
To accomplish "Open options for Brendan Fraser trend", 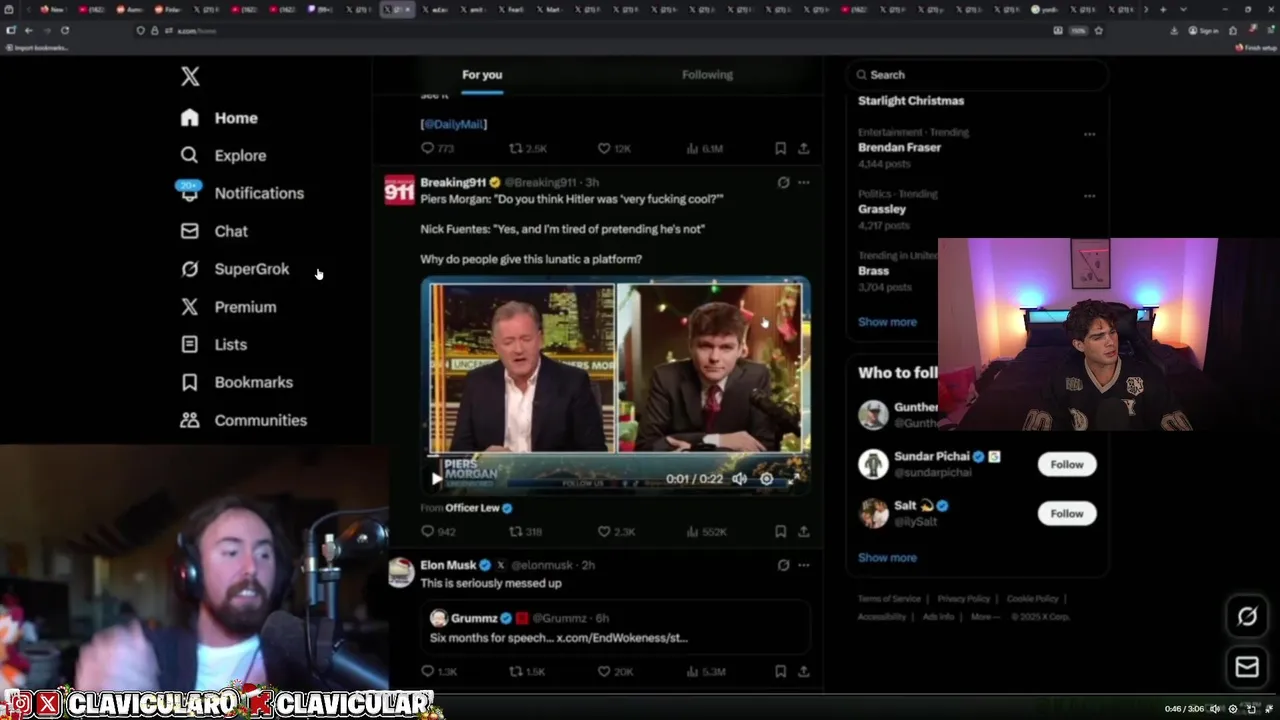I will [x=1089, y=134].
